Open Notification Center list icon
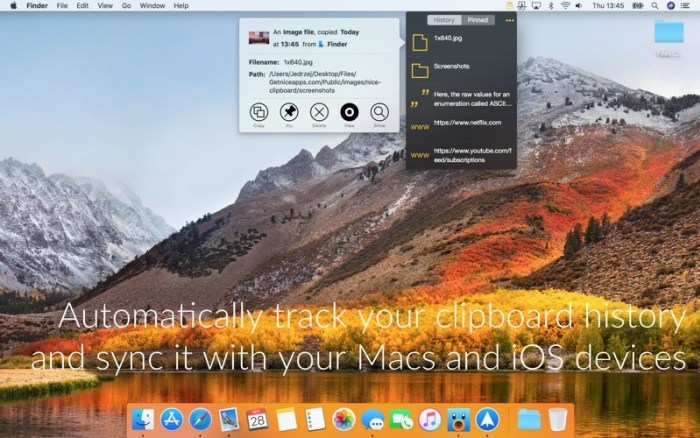This screenshot has width=700, height=438. coord(685,6)
